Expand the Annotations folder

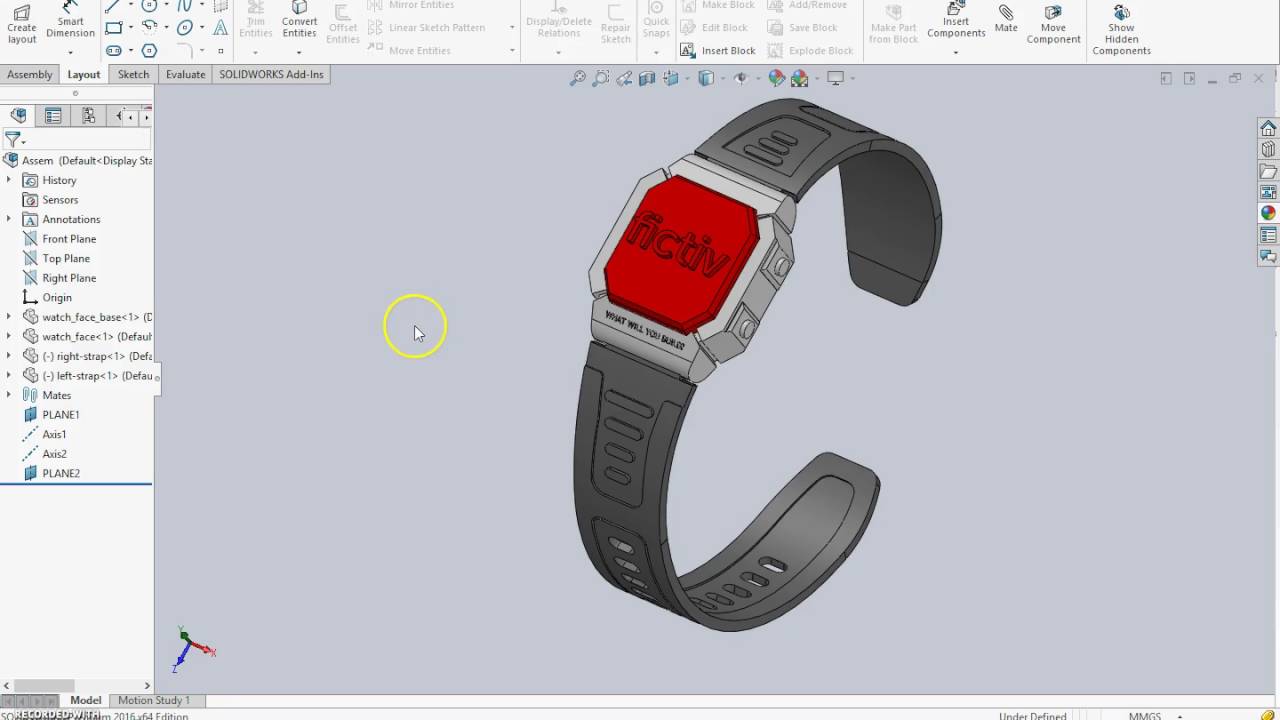[x=9, y=219]
